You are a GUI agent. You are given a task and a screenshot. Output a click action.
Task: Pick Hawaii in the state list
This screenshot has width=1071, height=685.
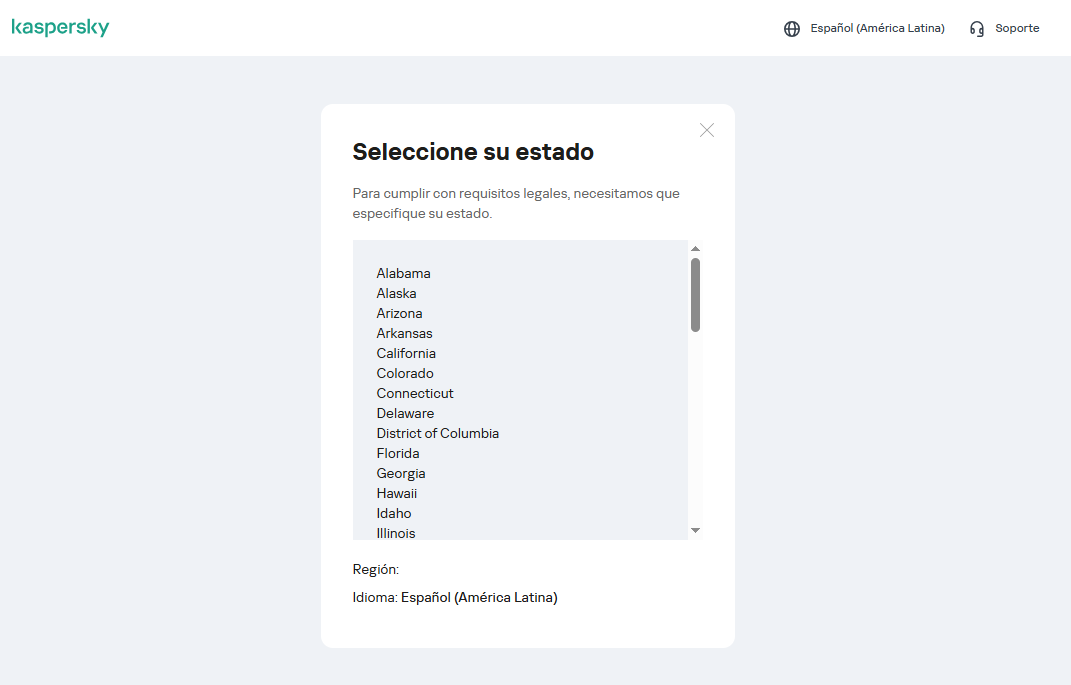click(x=397, y=494)
